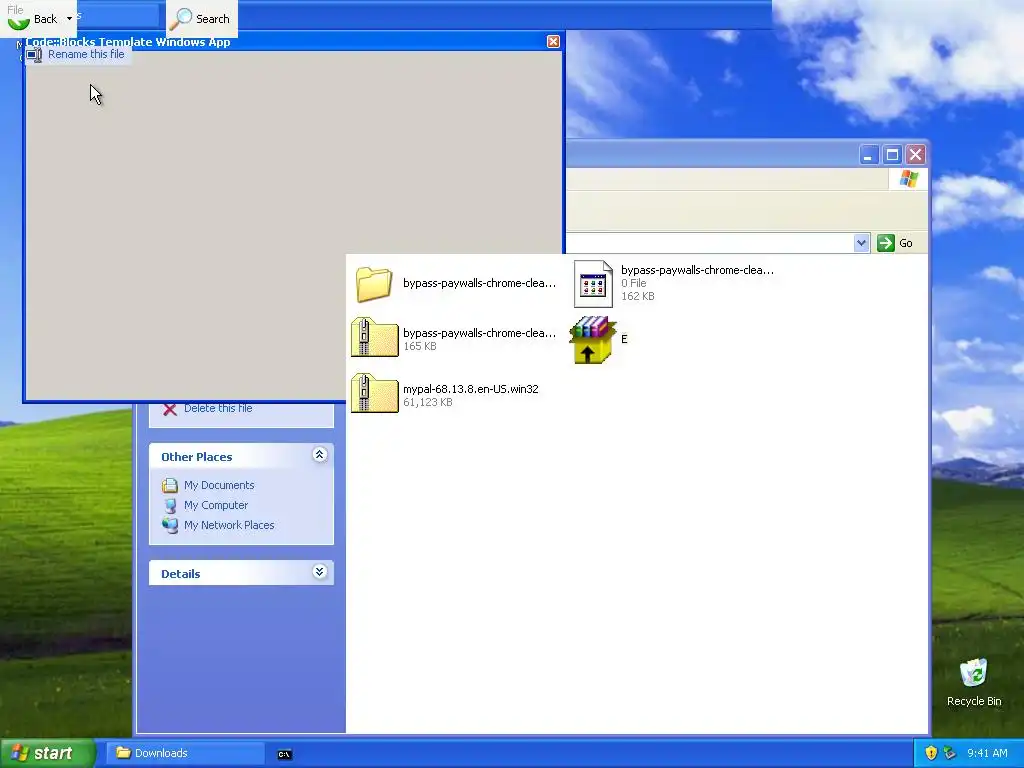Click the Details panel header
This screenshot has height=768, width=1024.
[242, 573]
